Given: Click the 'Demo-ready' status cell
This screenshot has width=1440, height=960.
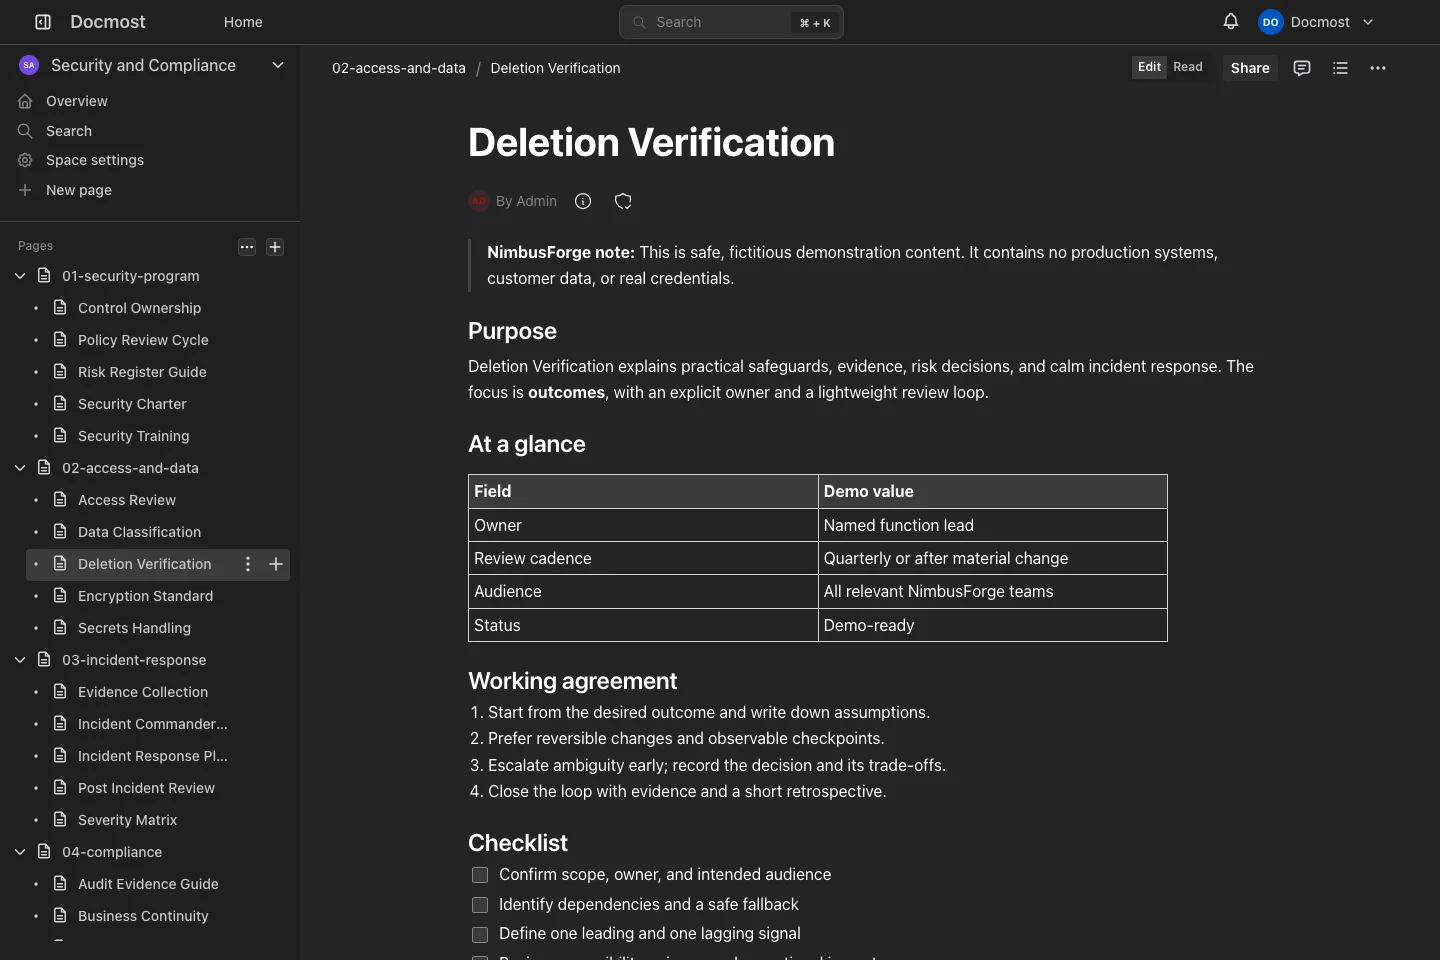Looking at the screenshot, I should pyautogui.click(x=992, y=625).
